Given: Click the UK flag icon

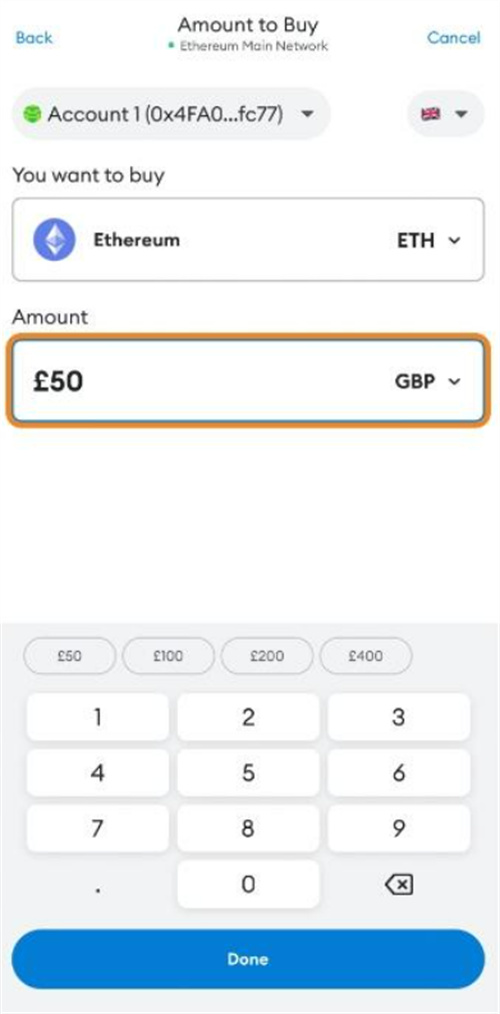Looking at the screenshot, I should point(431,114).
